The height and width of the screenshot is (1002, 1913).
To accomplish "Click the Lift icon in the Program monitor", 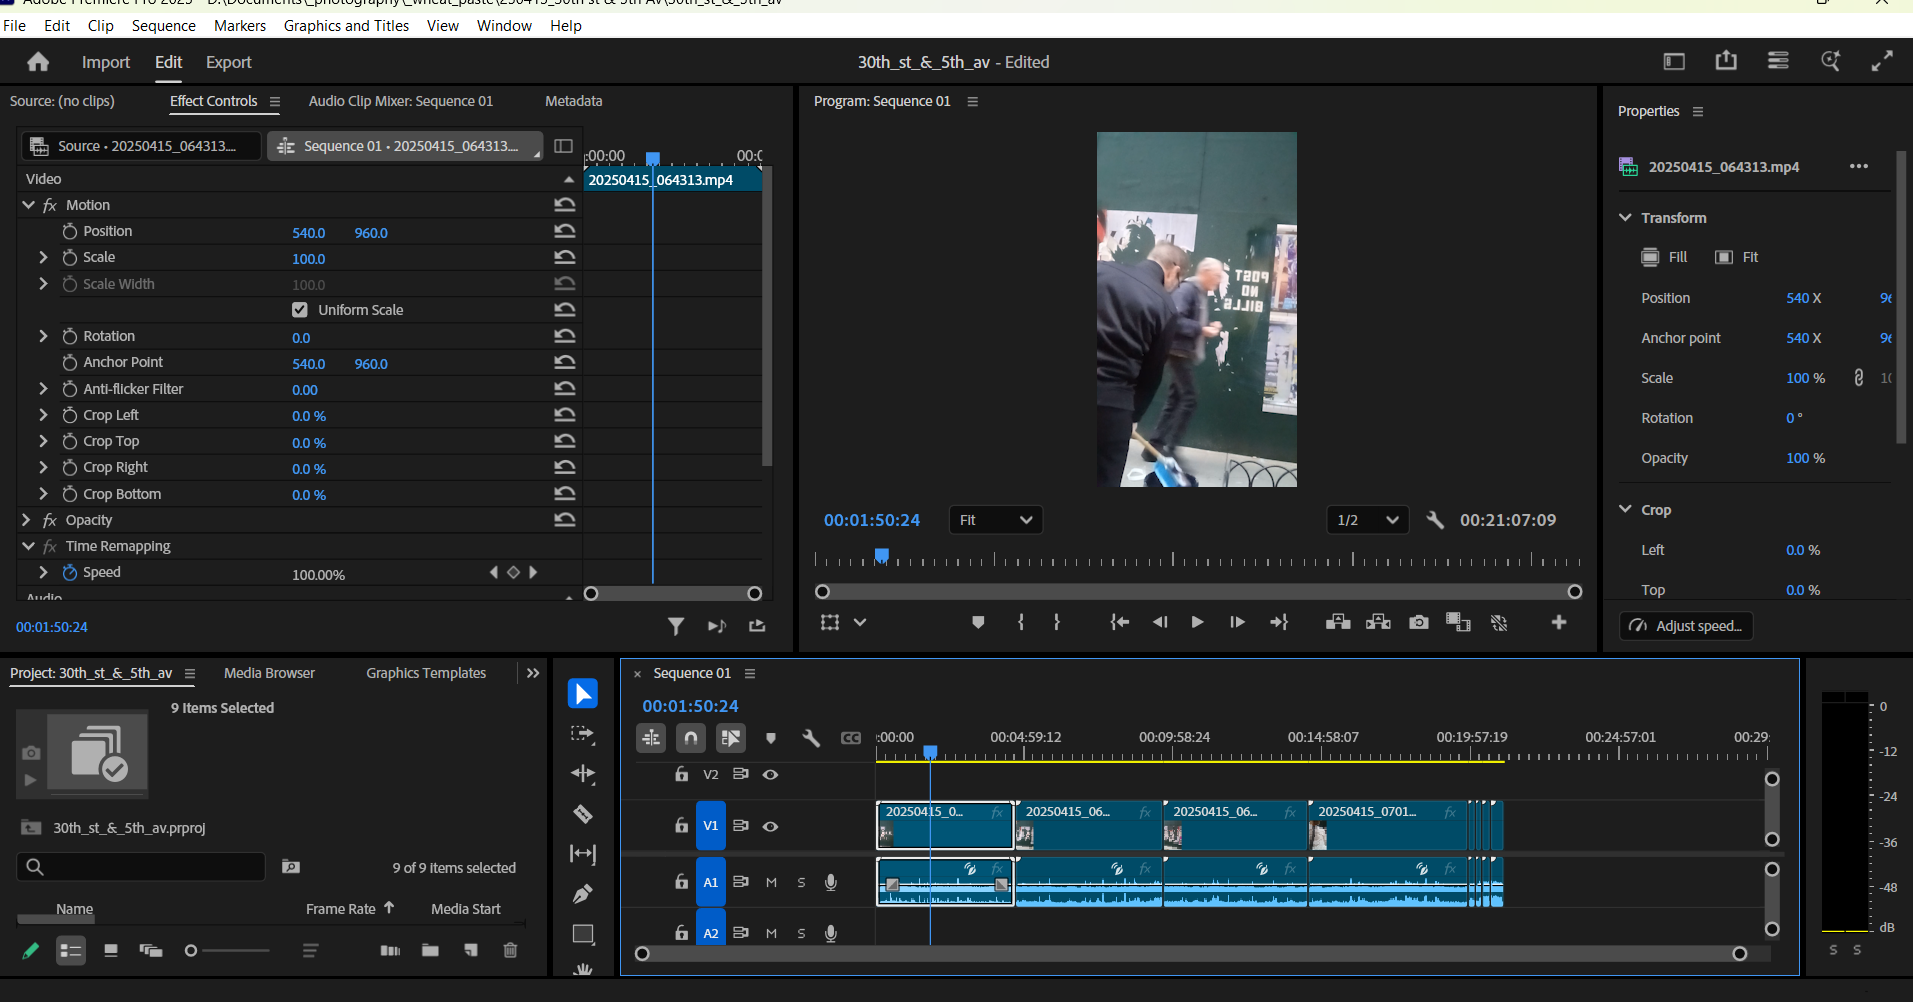I will 1337,622.
